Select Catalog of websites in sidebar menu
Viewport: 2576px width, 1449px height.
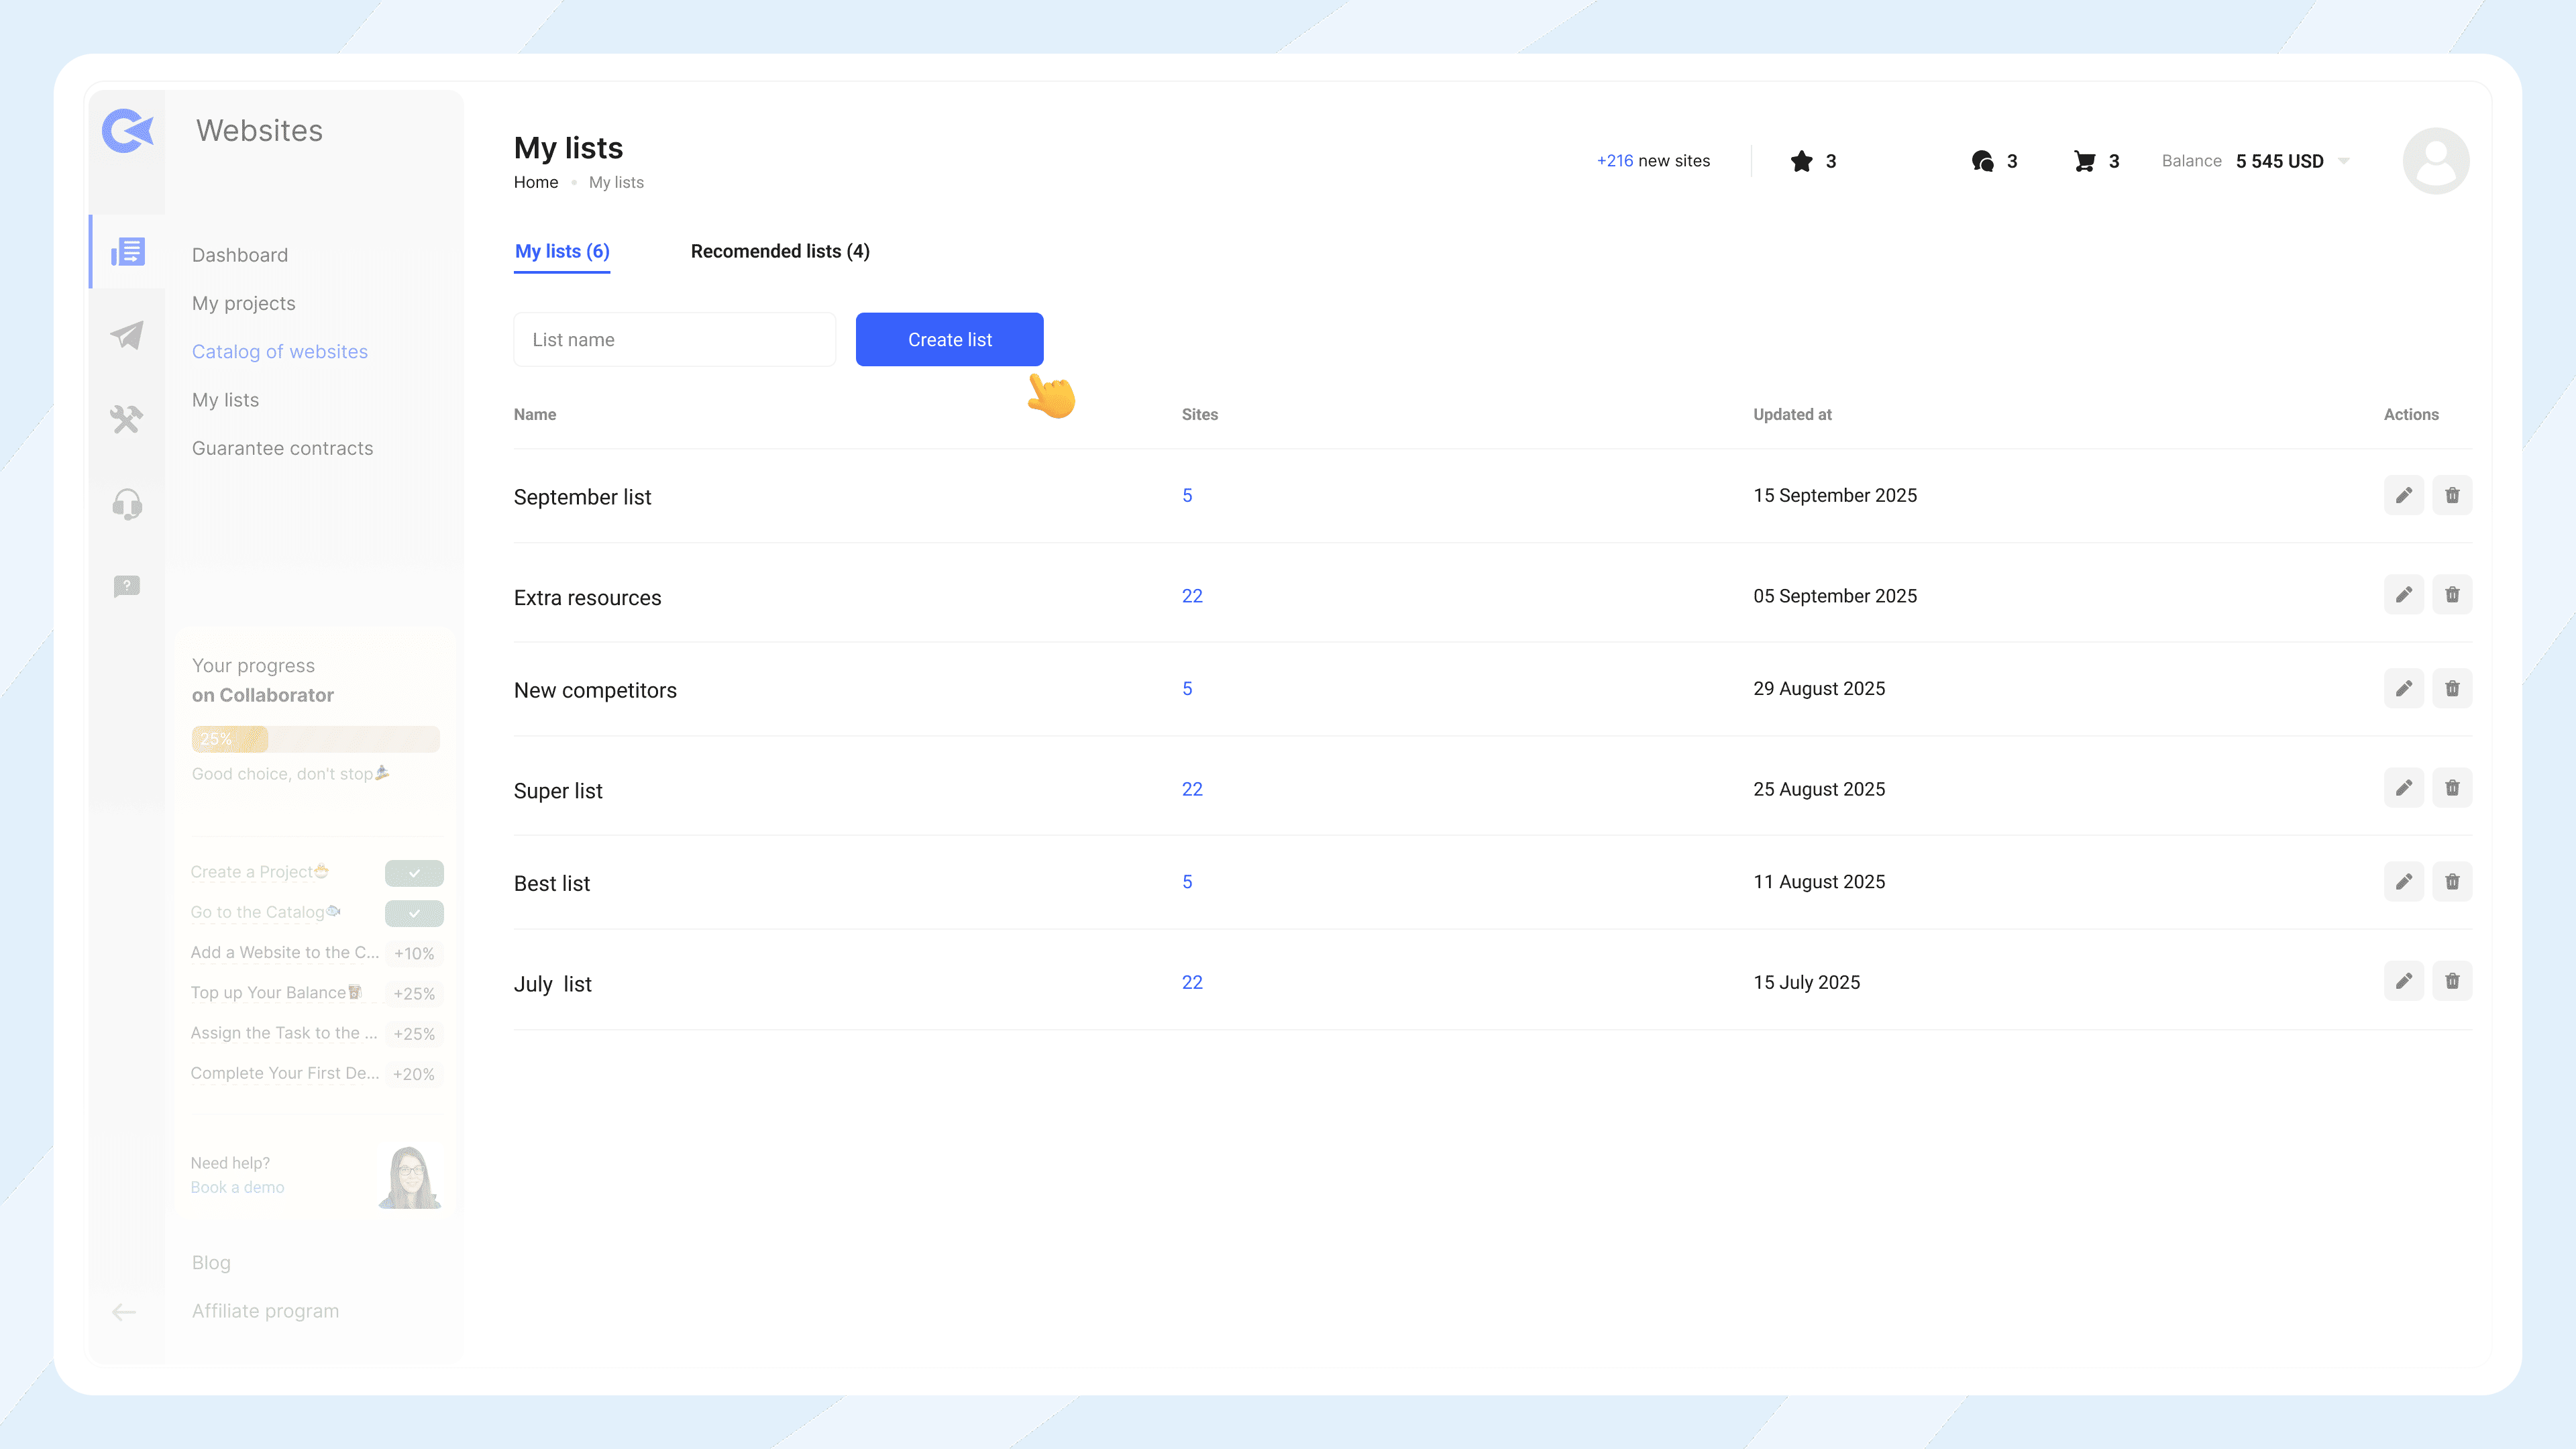point(280,352)
